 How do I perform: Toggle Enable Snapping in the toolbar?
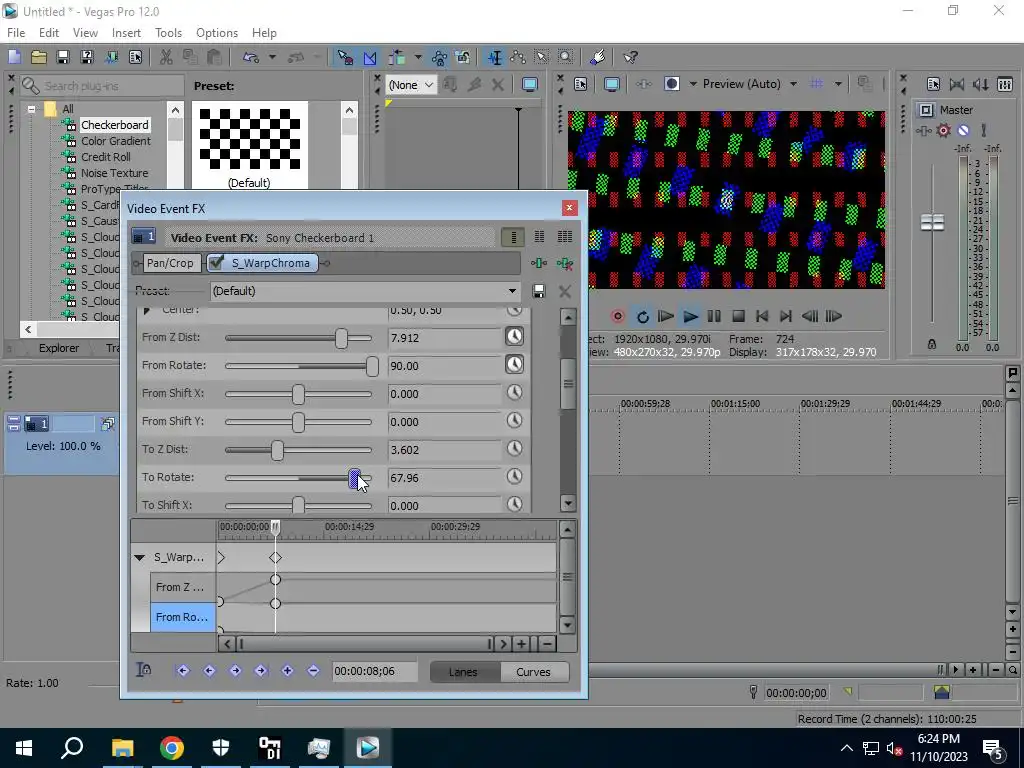click(x=344, y=57)
